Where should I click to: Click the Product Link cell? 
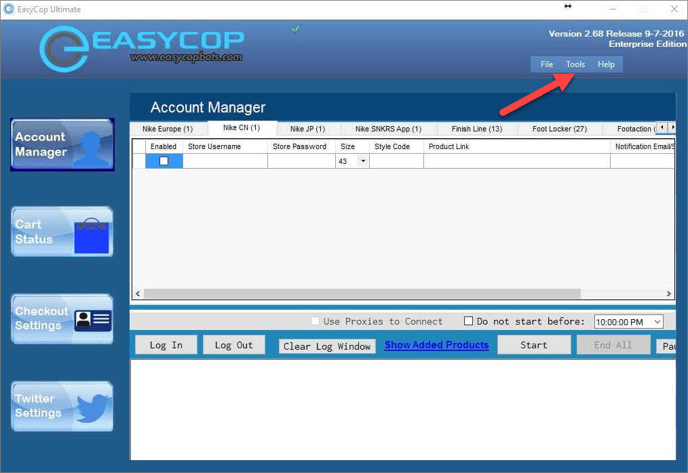click(517, 161)
